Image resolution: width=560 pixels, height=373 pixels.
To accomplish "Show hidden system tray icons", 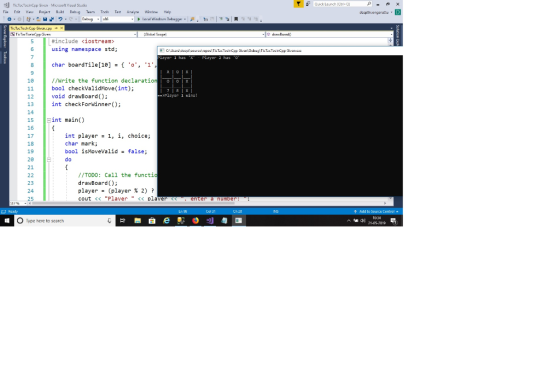I will tap(349, 221).
